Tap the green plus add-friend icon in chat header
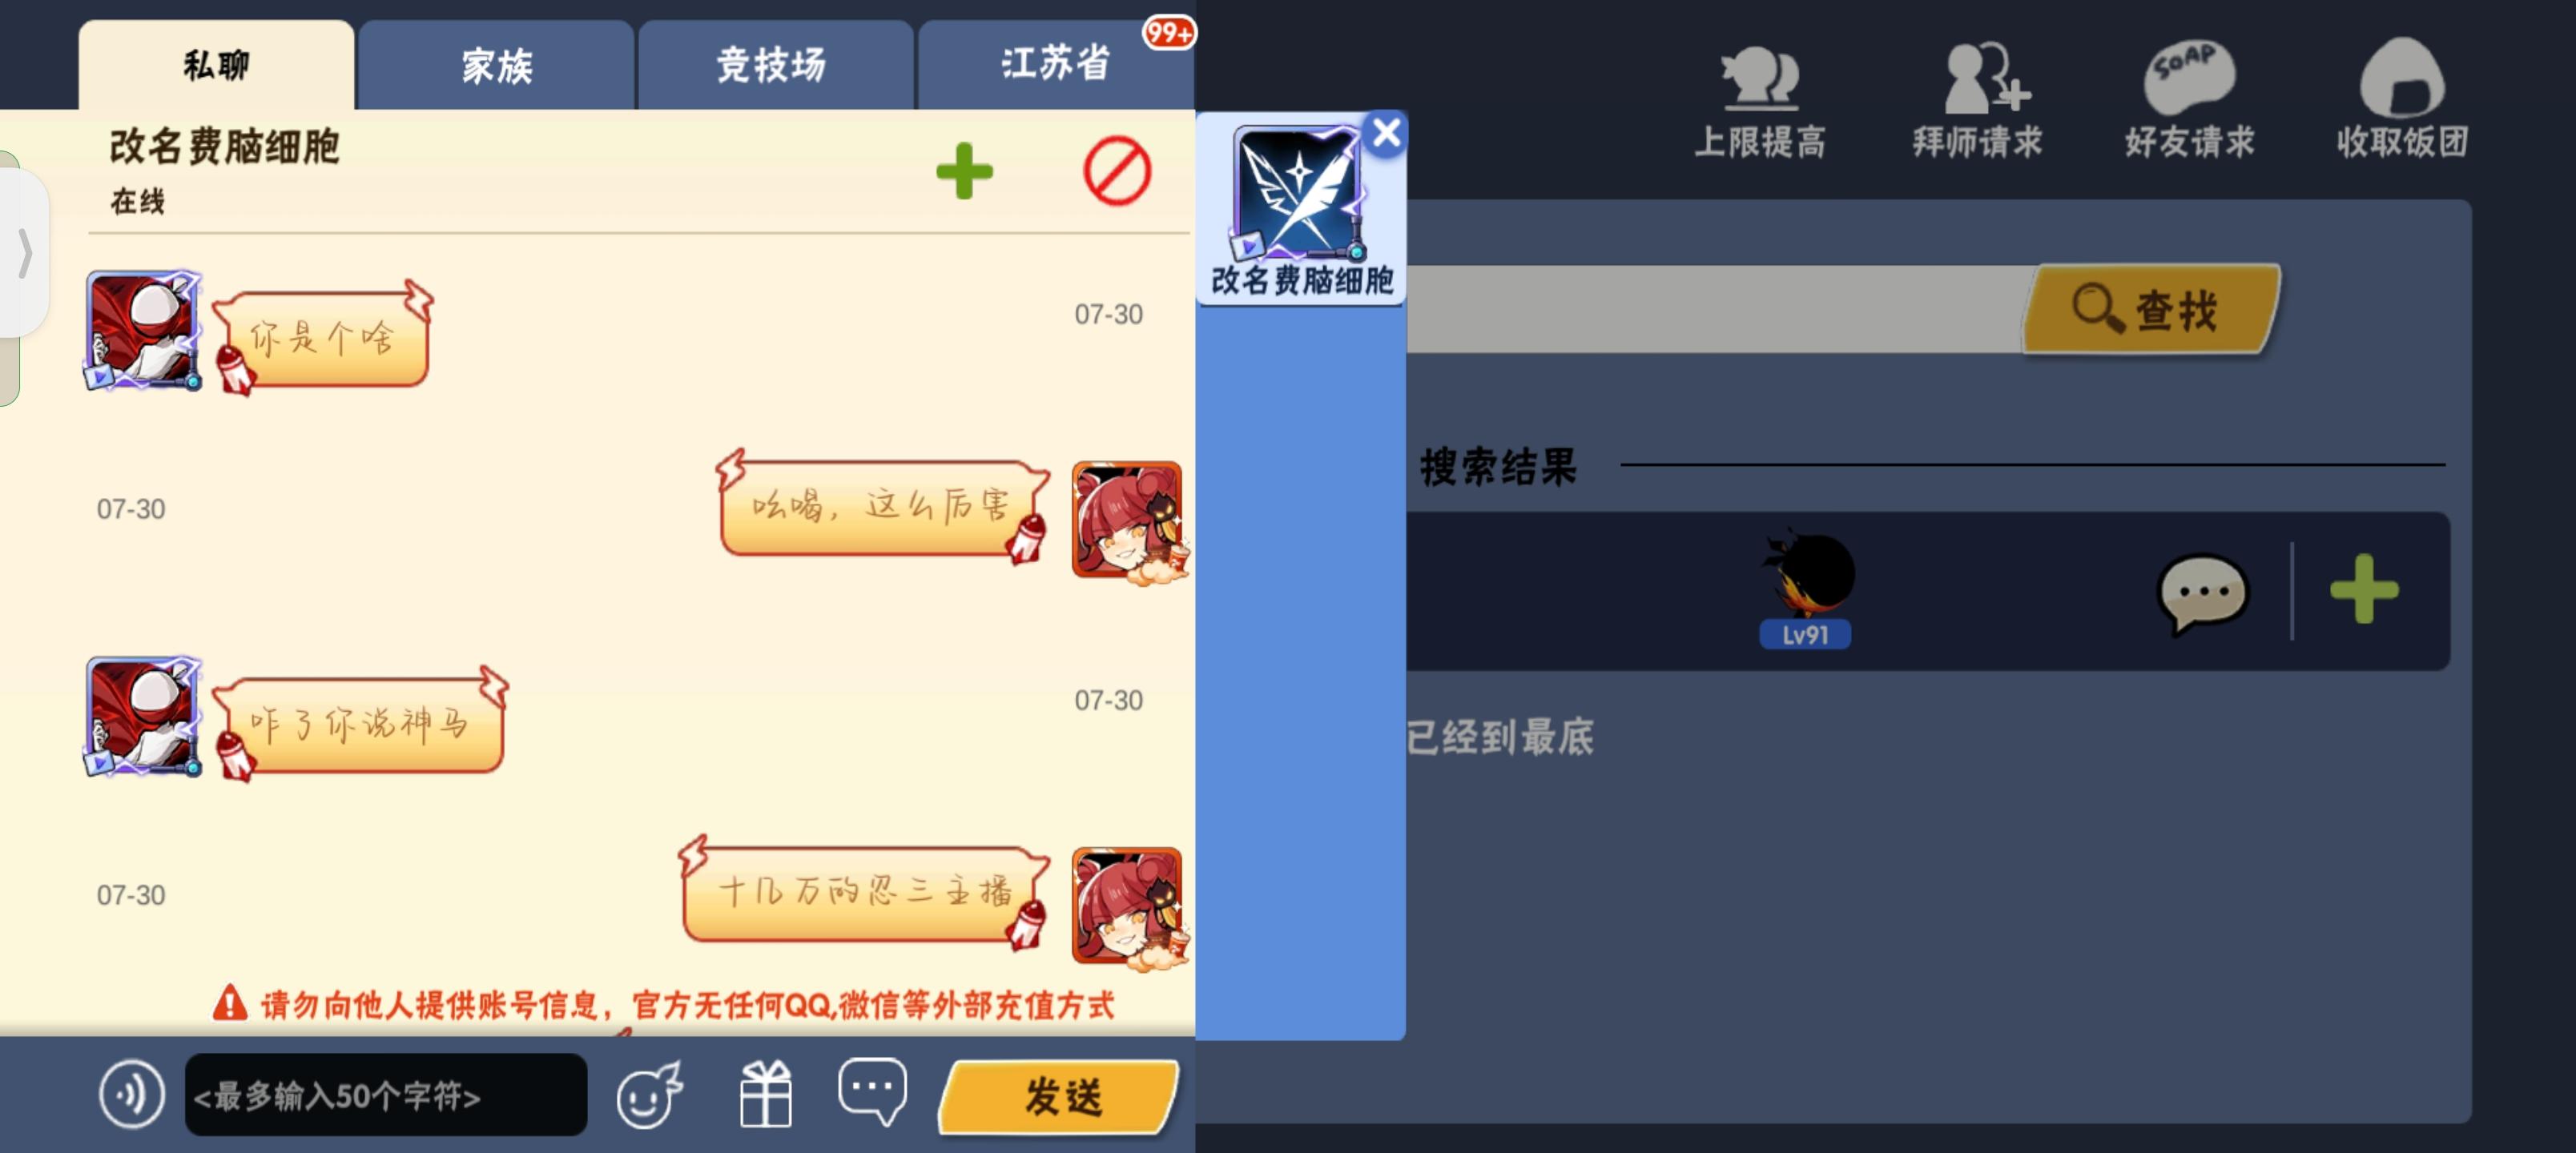This screenshot has height=1153, width=2576. click(964, 171)
